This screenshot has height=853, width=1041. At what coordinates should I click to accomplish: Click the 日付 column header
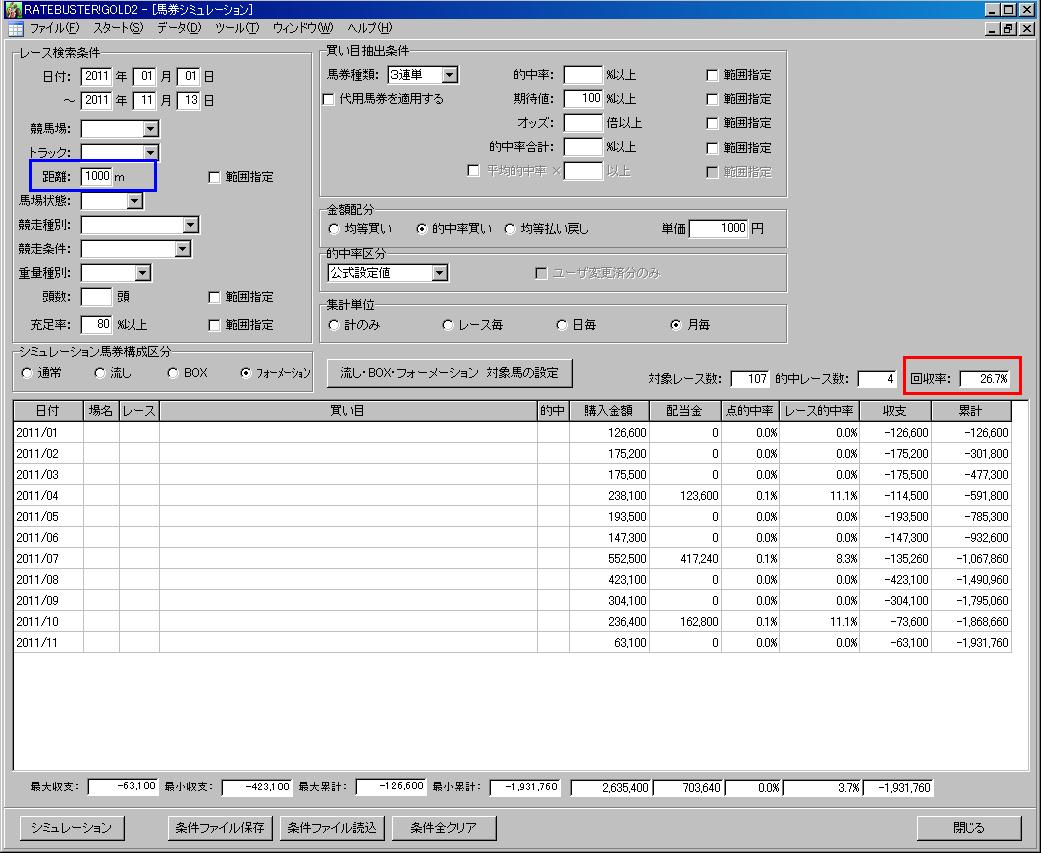tap(48, 411)
